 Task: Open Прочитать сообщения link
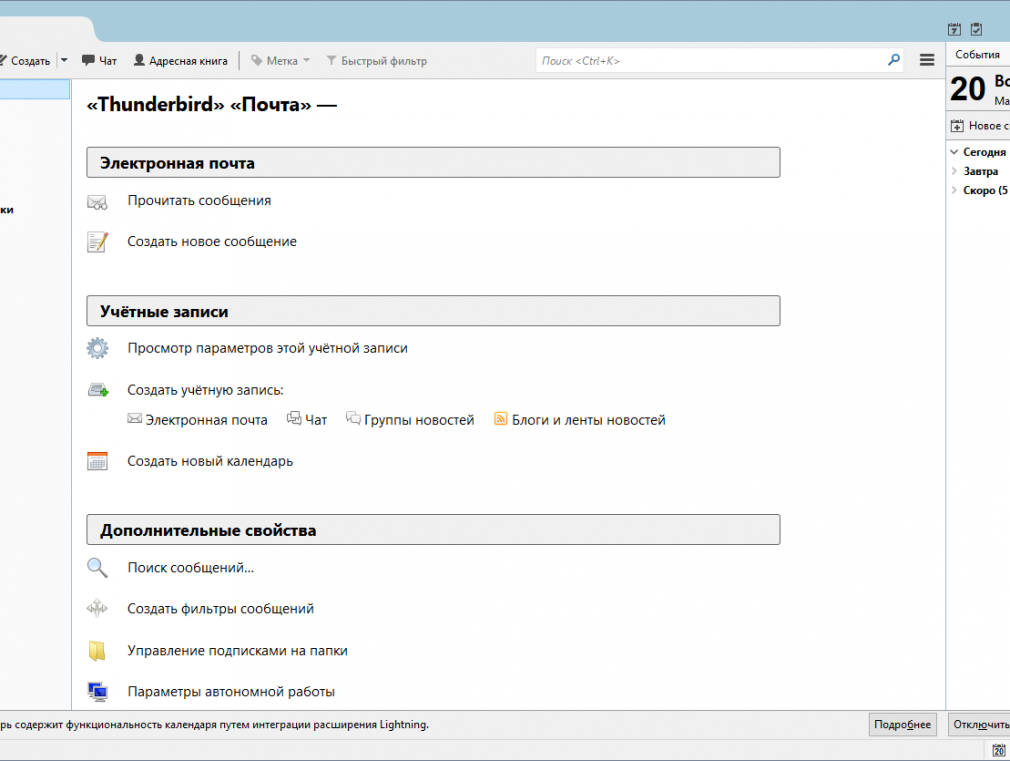pyautogui.click(x=199, y=200)
